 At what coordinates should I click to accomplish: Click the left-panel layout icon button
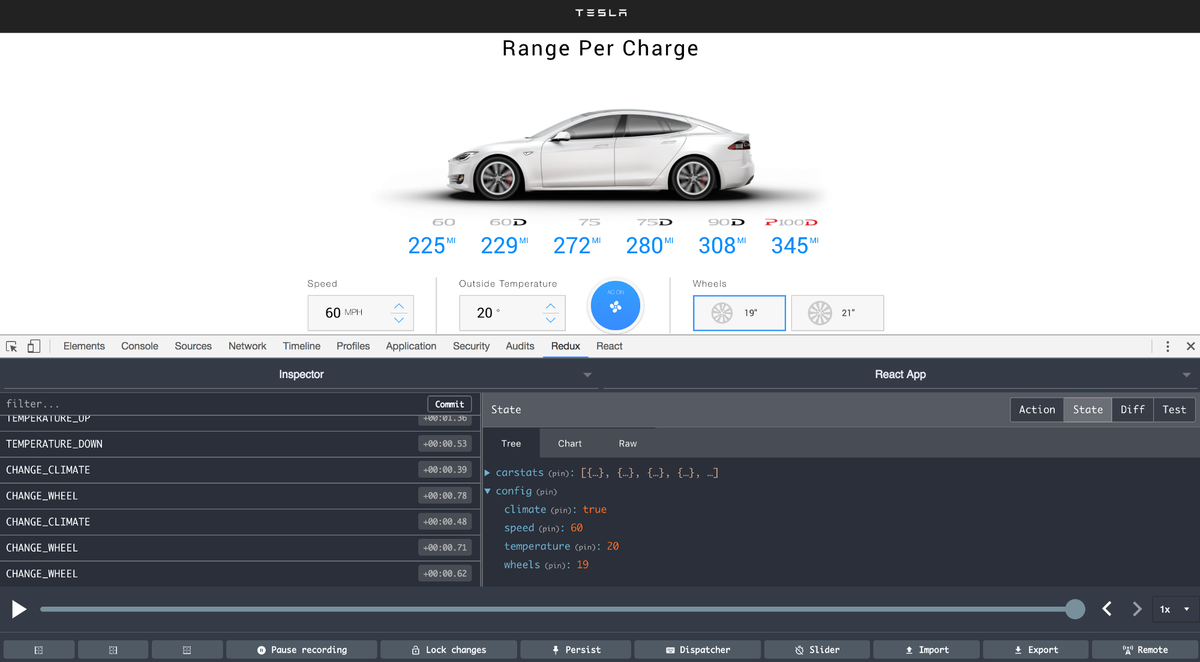(x=38, y=650)
